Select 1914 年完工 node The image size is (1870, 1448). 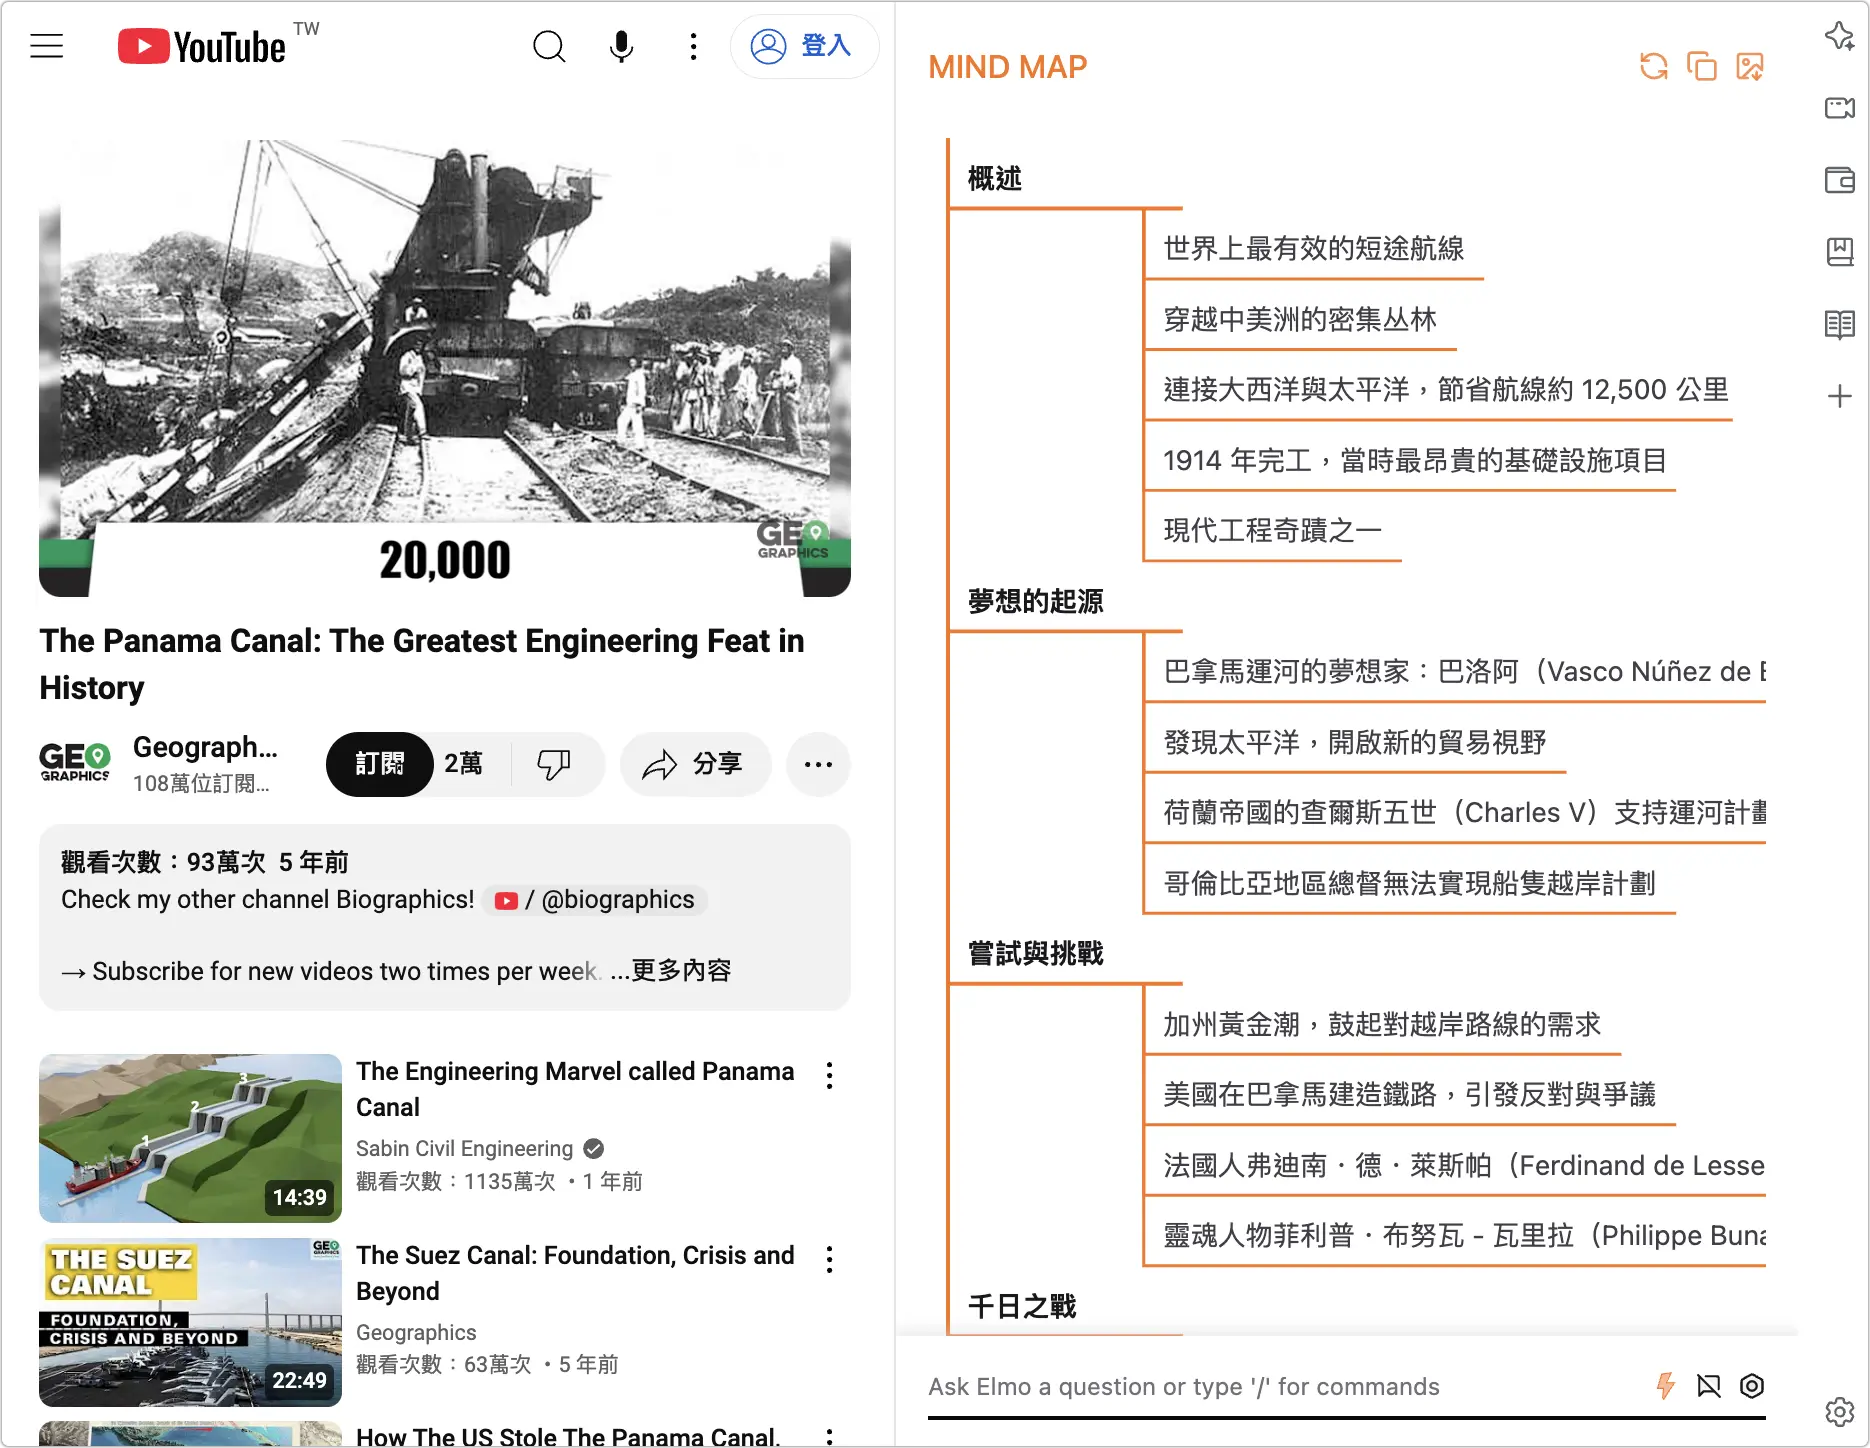1415,461
